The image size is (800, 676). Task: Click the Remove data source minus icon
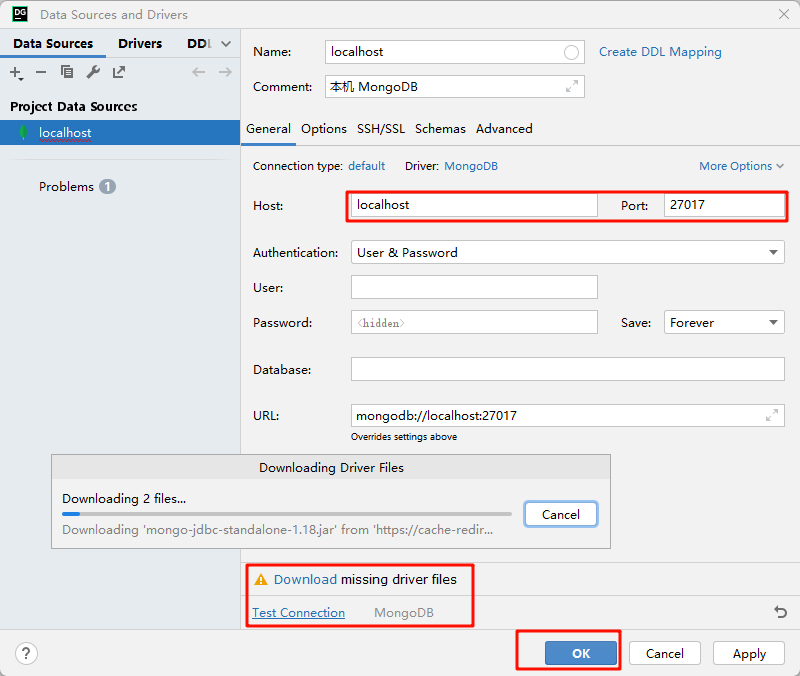click(41, 72)
